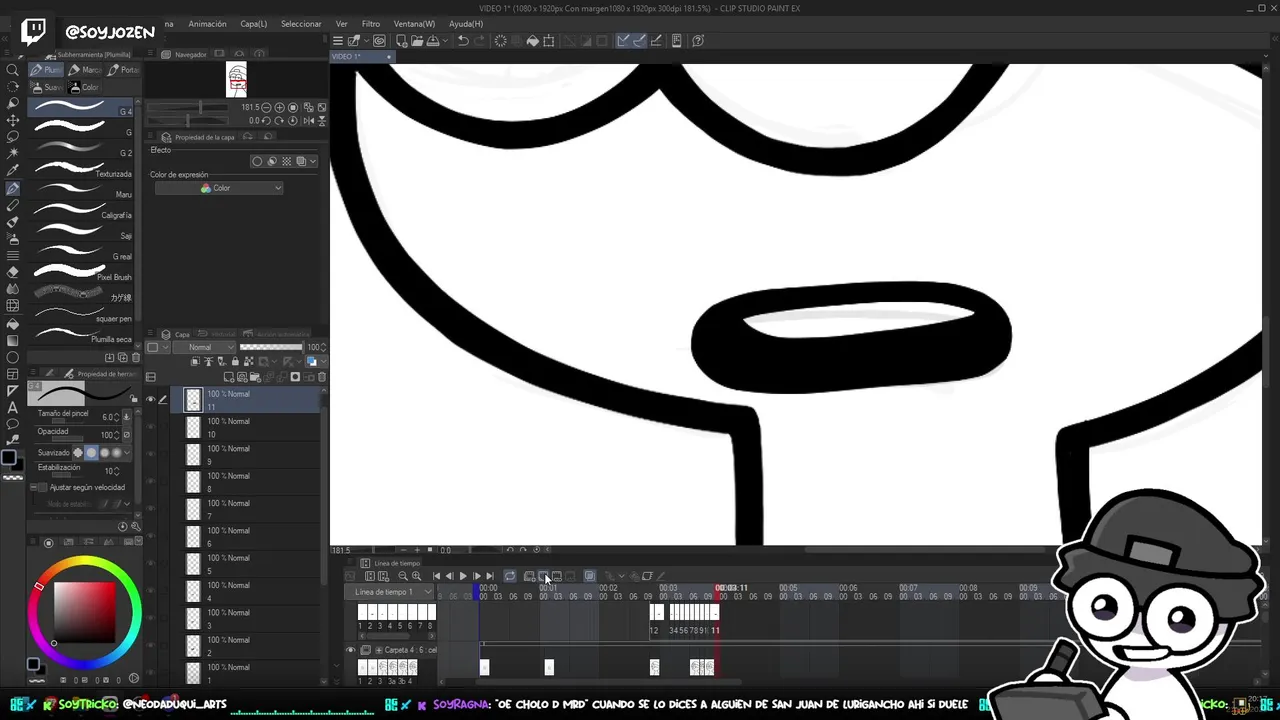Toggle visibility of layer 8

pos(151,482)
